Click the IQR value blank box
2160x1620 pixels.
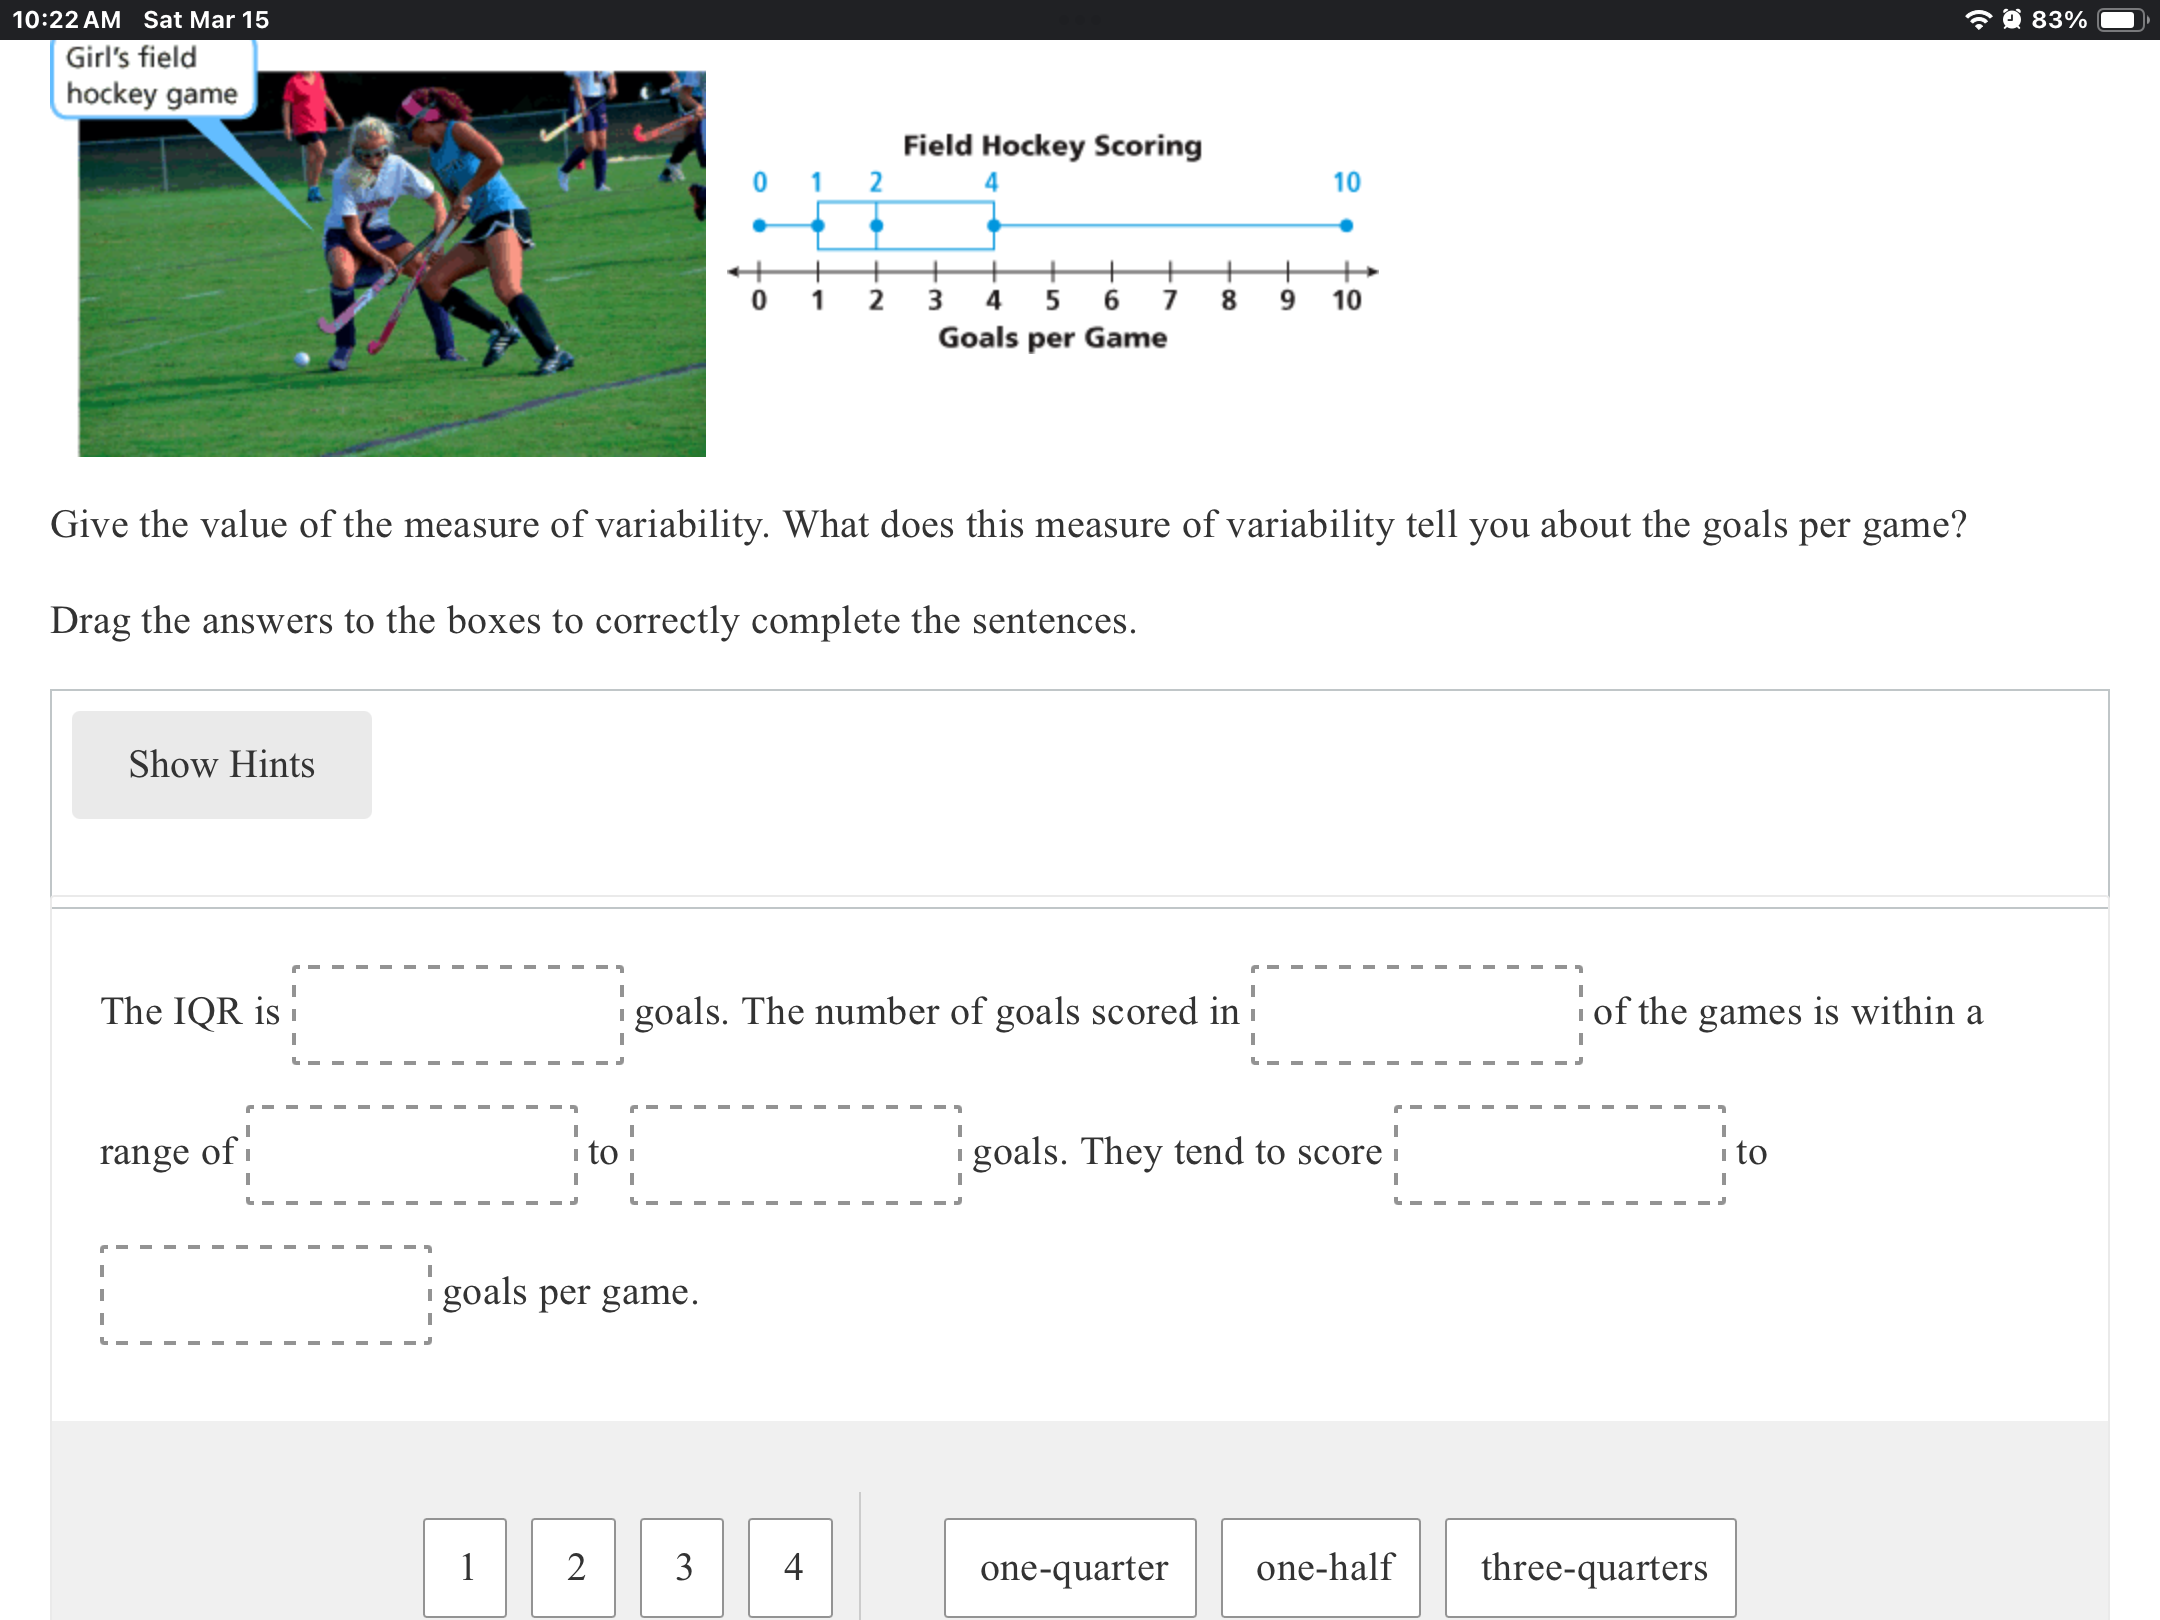coord(458,1015)
